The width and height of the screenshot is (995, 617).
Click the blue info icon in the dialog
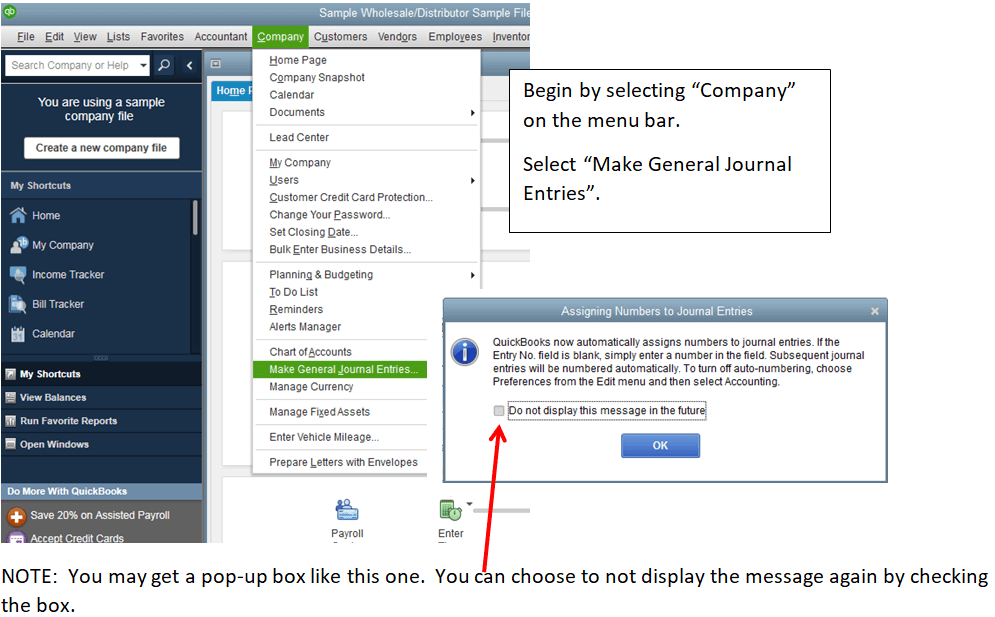[465, 352]
